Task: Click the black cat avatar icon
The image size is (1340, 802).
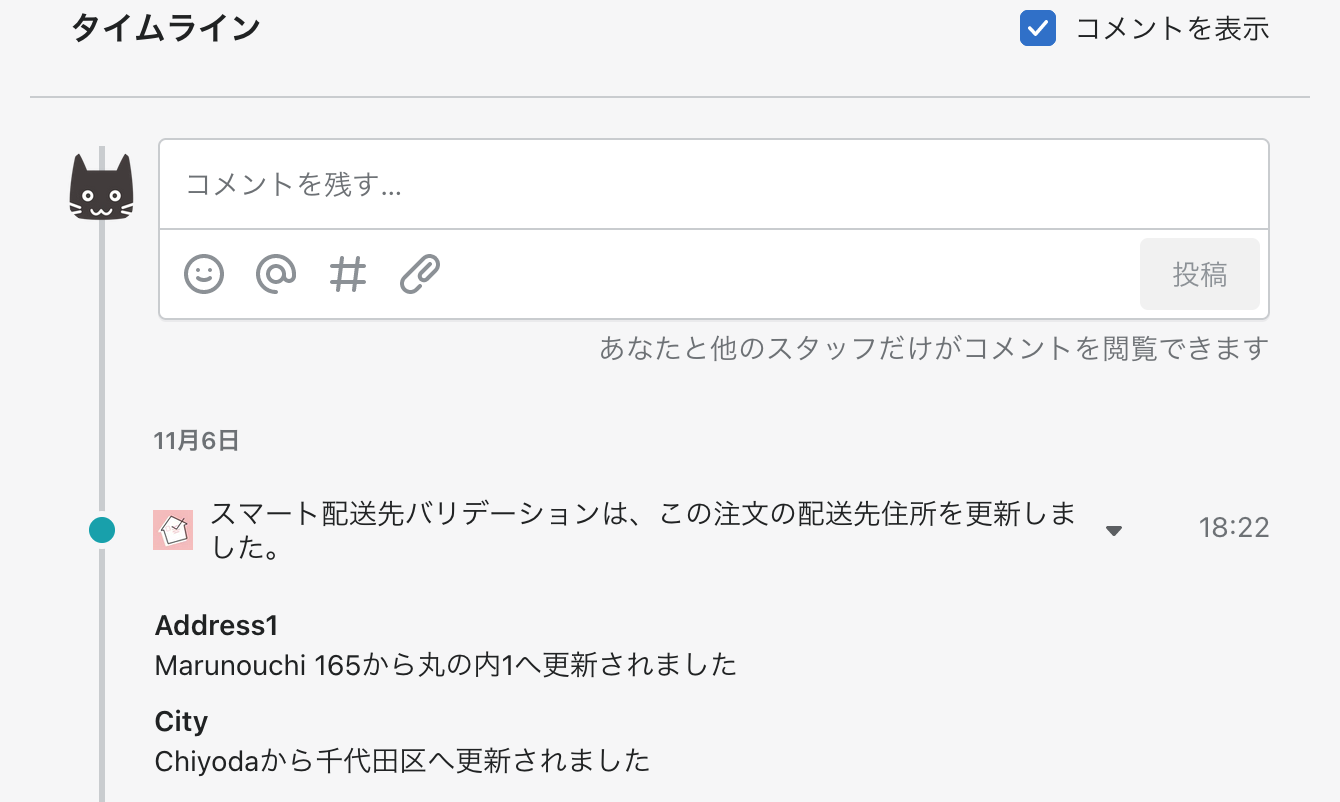Action: [x=101, y=187]
